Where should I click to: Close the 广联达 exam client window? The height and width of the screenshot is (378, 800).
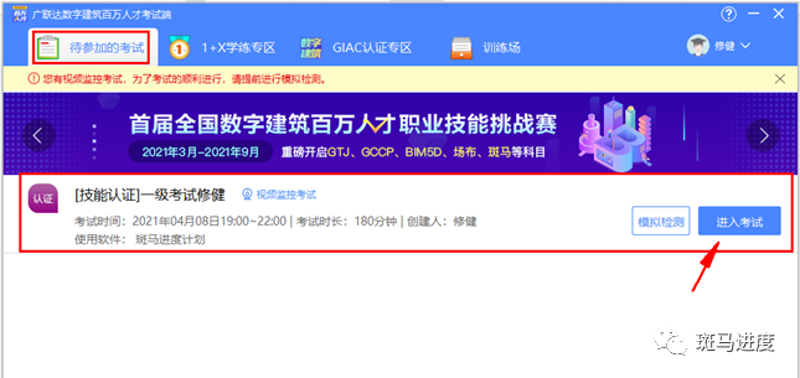779,14
